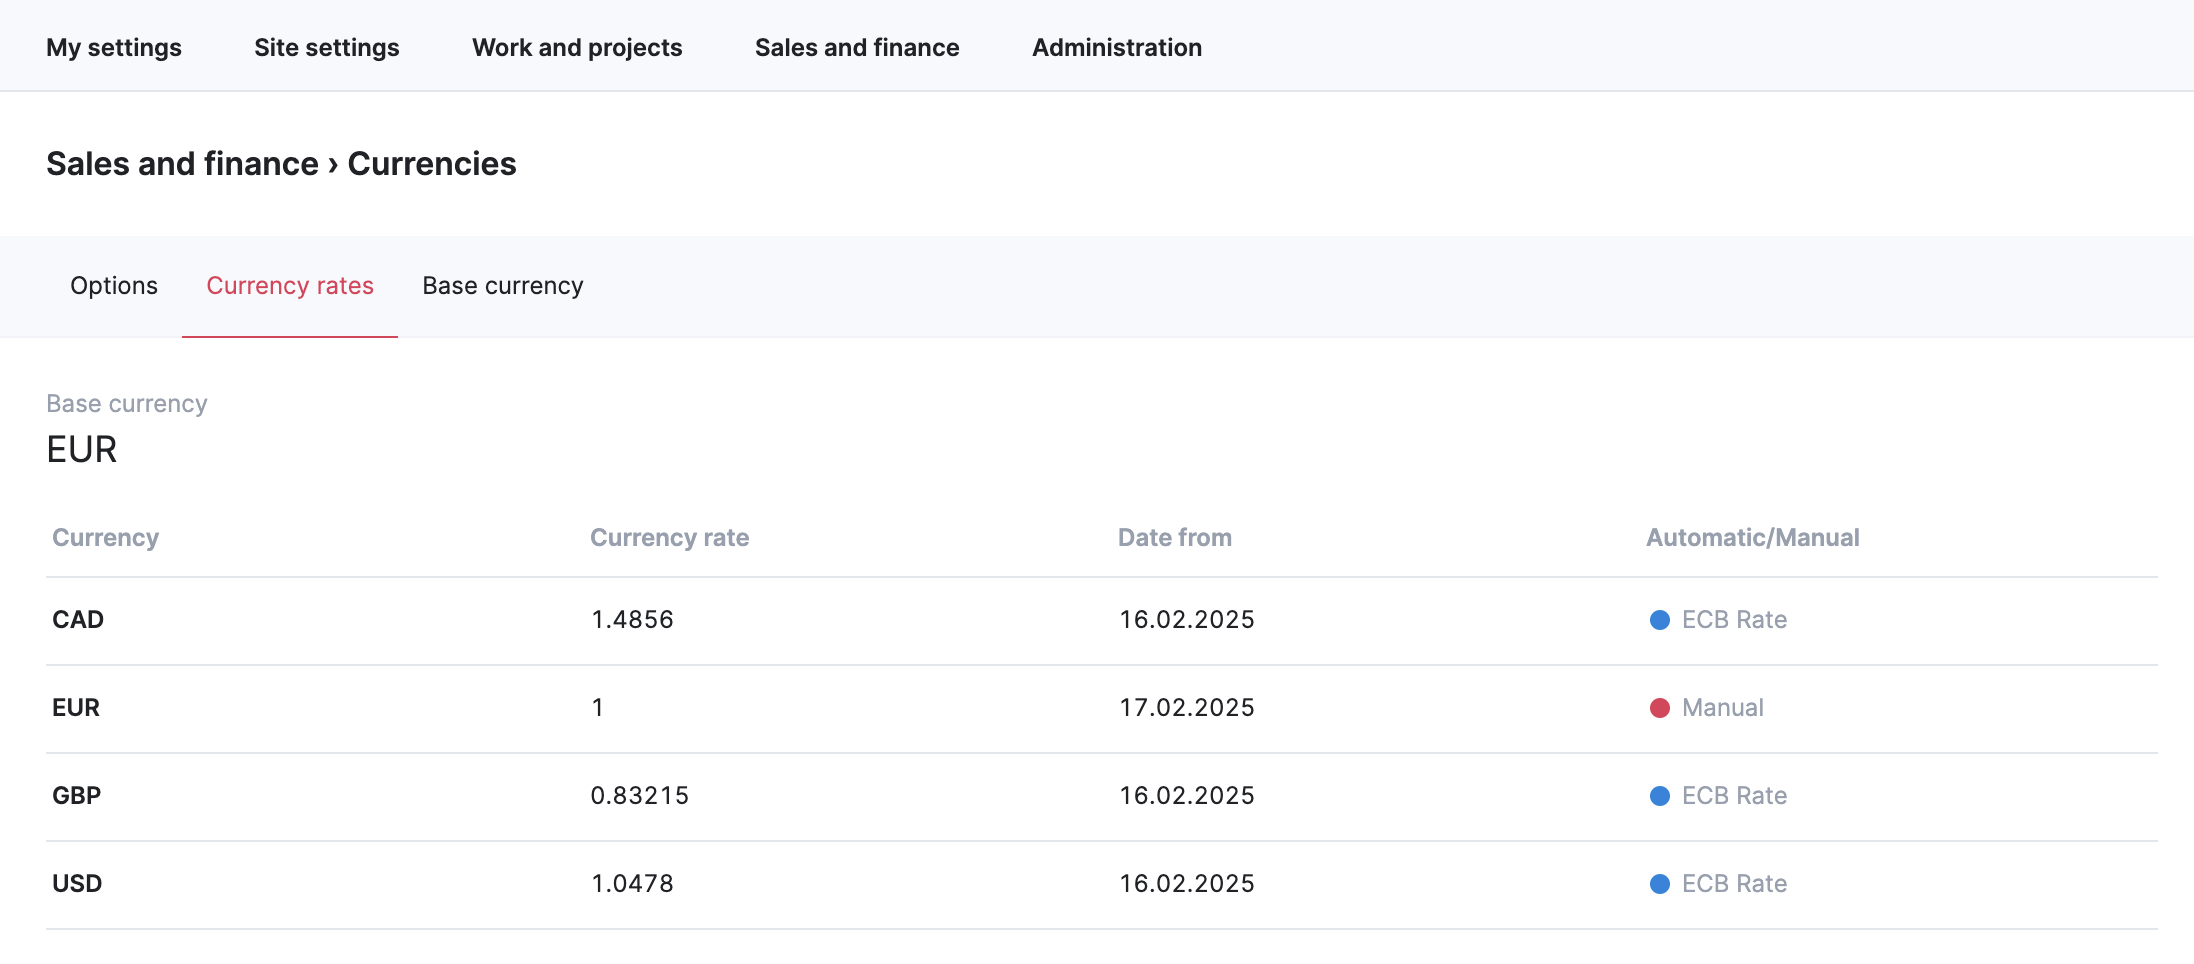This screenshot has height=964, width=2194.
Task: Click the Sales and finance › Currencies heading
Action: click(x=281, y=164)
